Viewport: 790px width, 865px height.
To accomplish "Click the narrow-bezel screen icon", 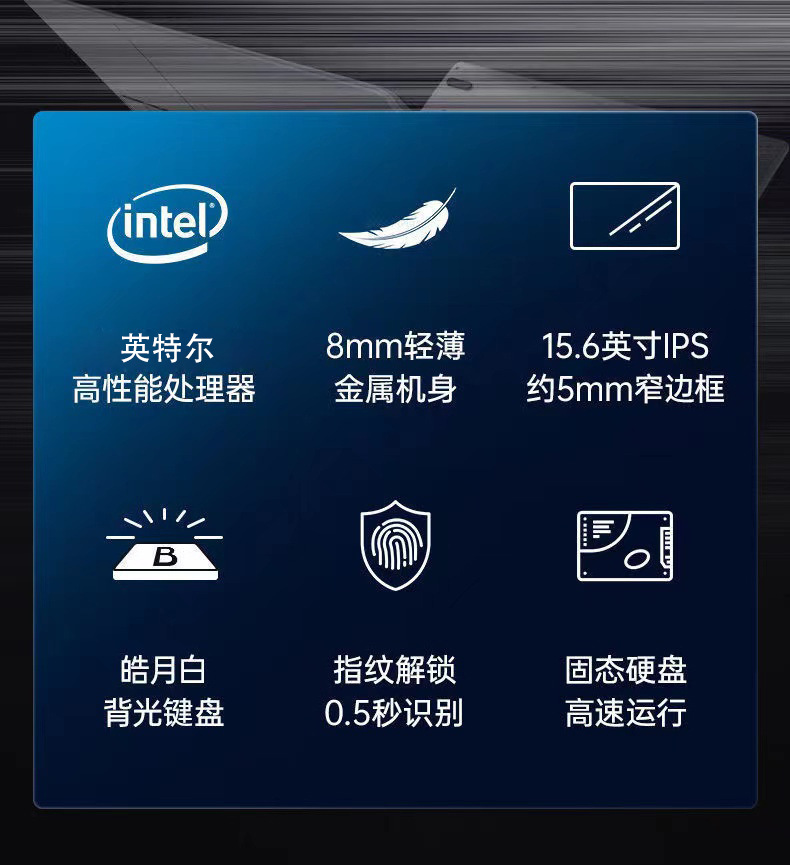I will [x=624, y=216].
